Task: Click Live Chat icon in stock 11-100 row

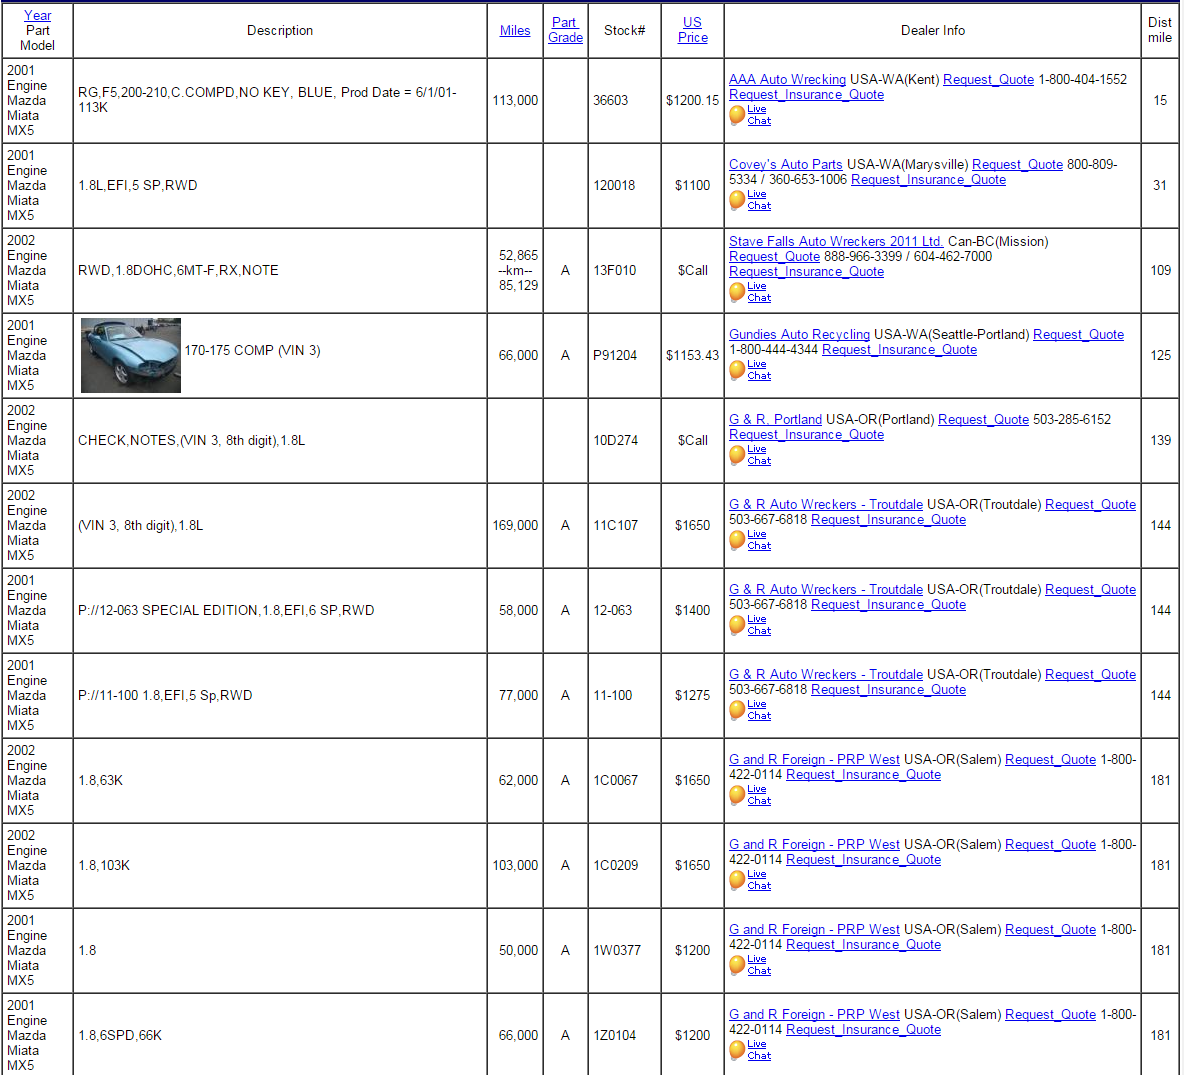Action: pos(737,710)
